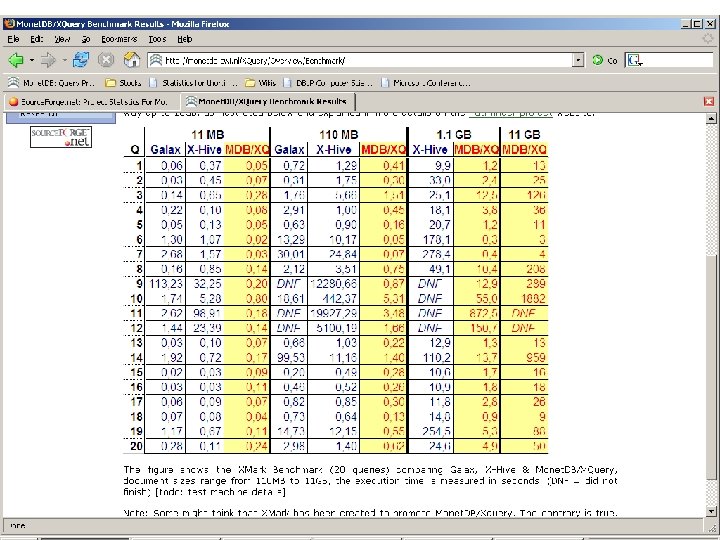Viewport: 720px width, 540px height.
Task: Open the Back button history dropdown arrow
Action: pyautogui.click(x=32, y=60)
